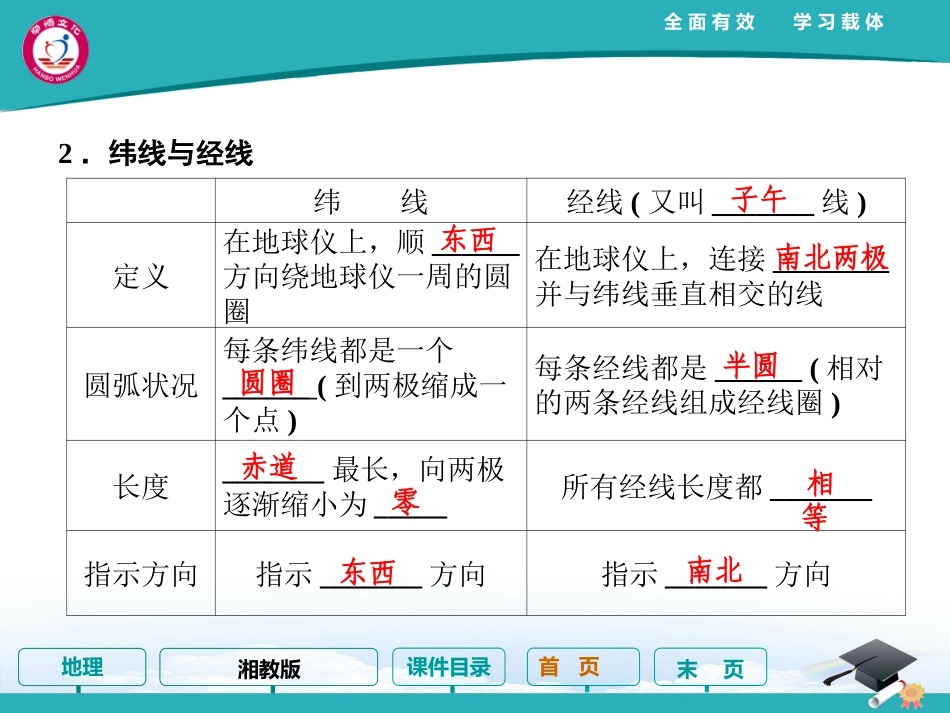Screen dimensions: 950x713
Task: Click the red answer 子午
Action: [758, 199]
